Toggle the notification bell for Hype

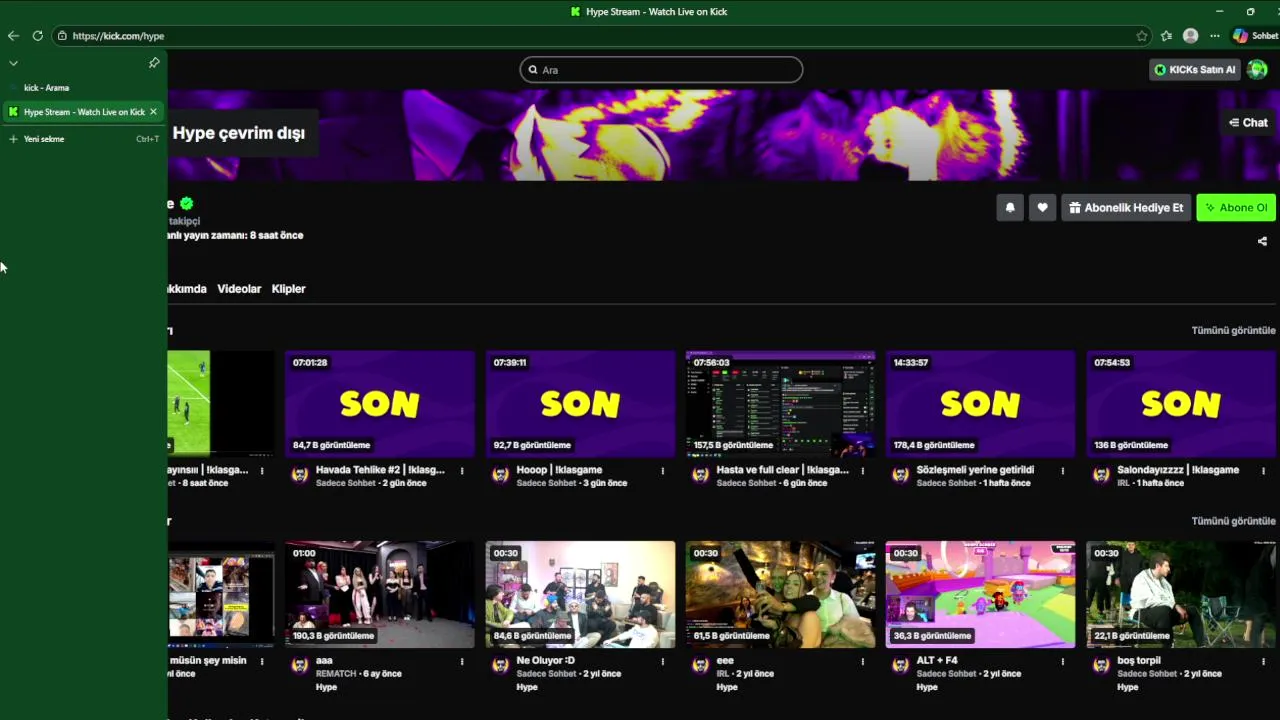click(x=1010, y=208)
